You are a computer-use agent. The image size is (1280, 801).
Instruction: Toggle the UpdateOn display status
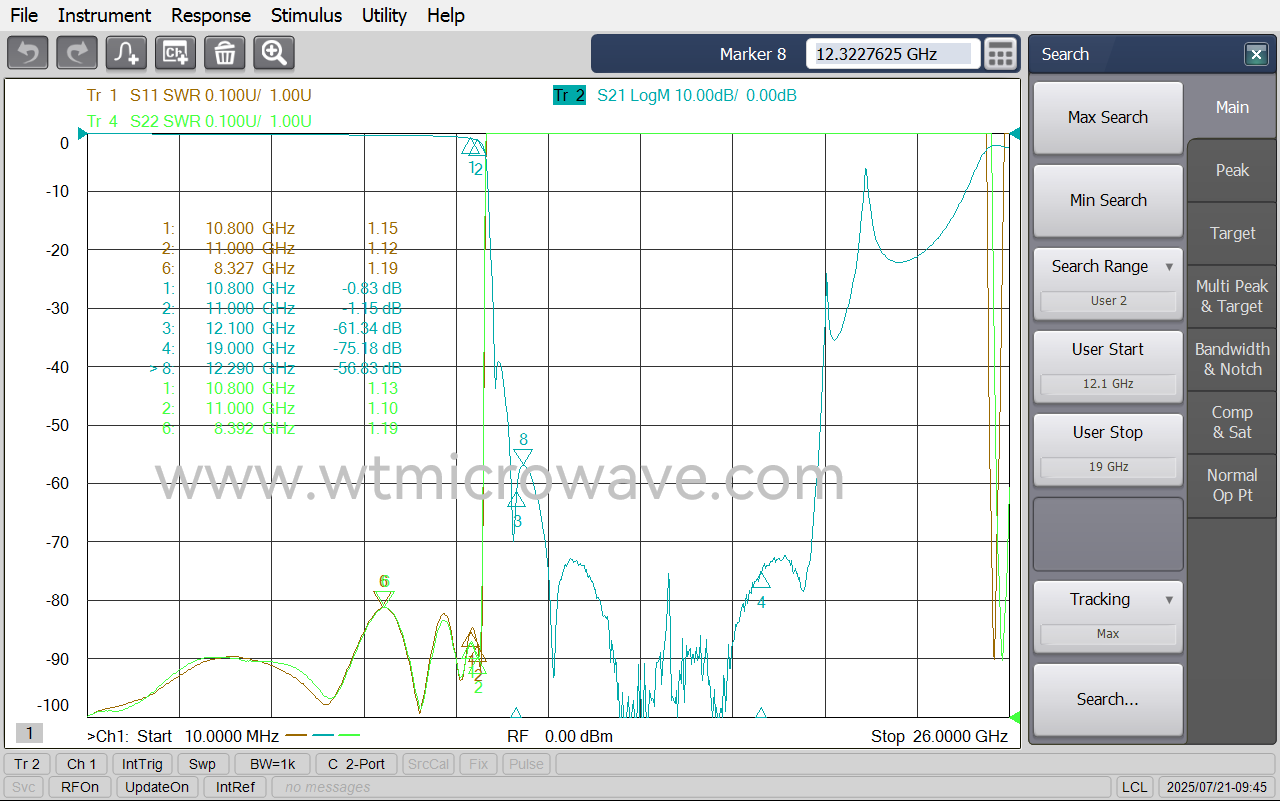click(x=156, y=787)
